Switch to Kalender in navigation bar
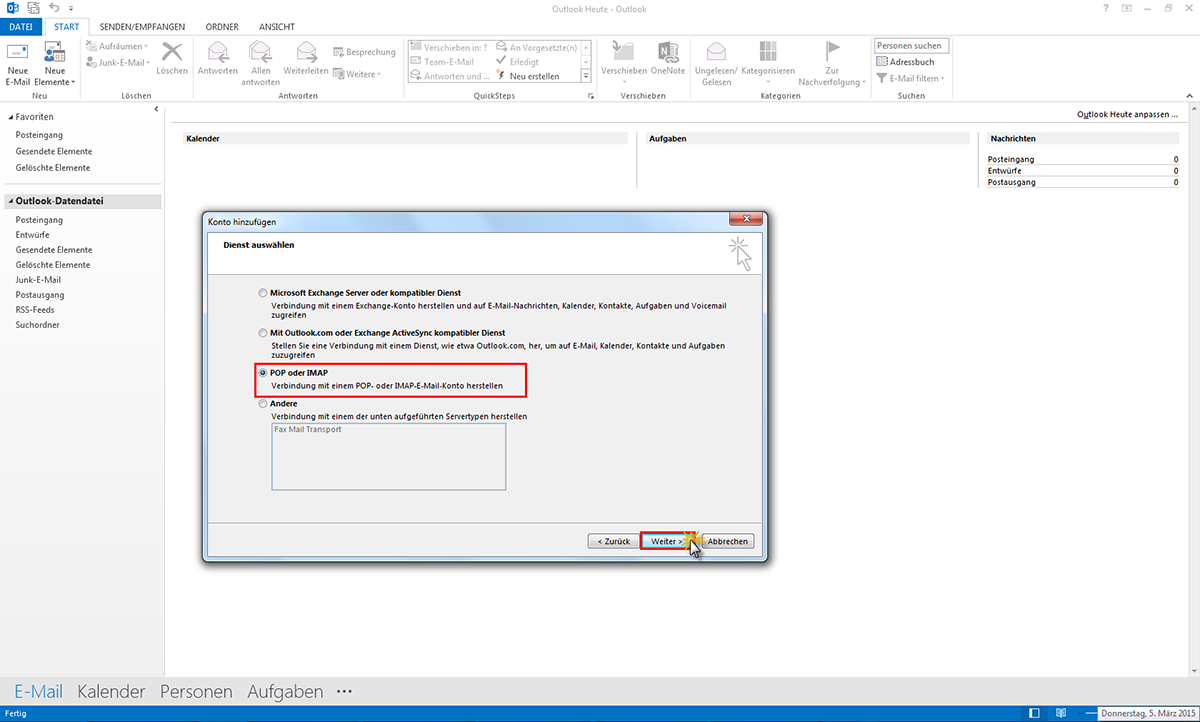This screenshot has height=722, width=1200. pyautogui.click(x=111, y=691)
